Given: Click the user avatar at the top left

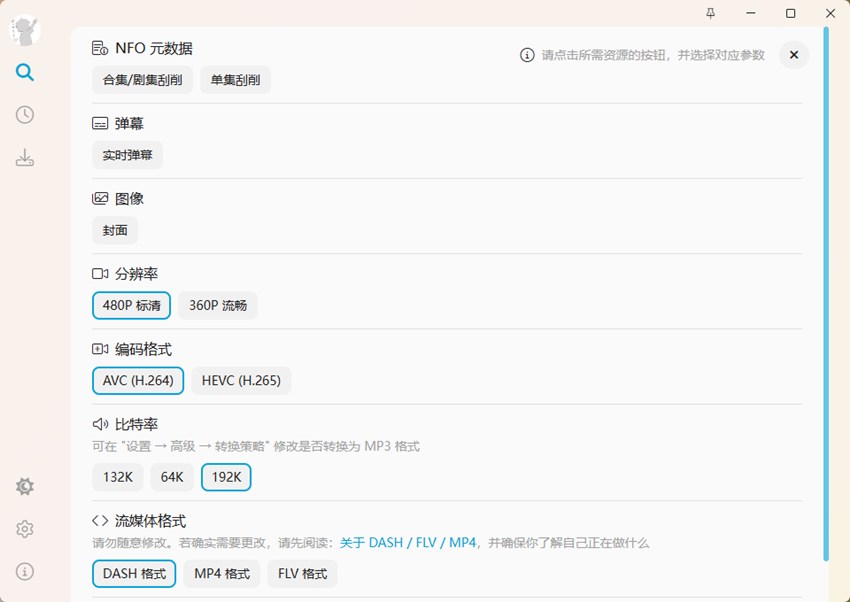Looking at the screenshot, I should pos(24,30).
